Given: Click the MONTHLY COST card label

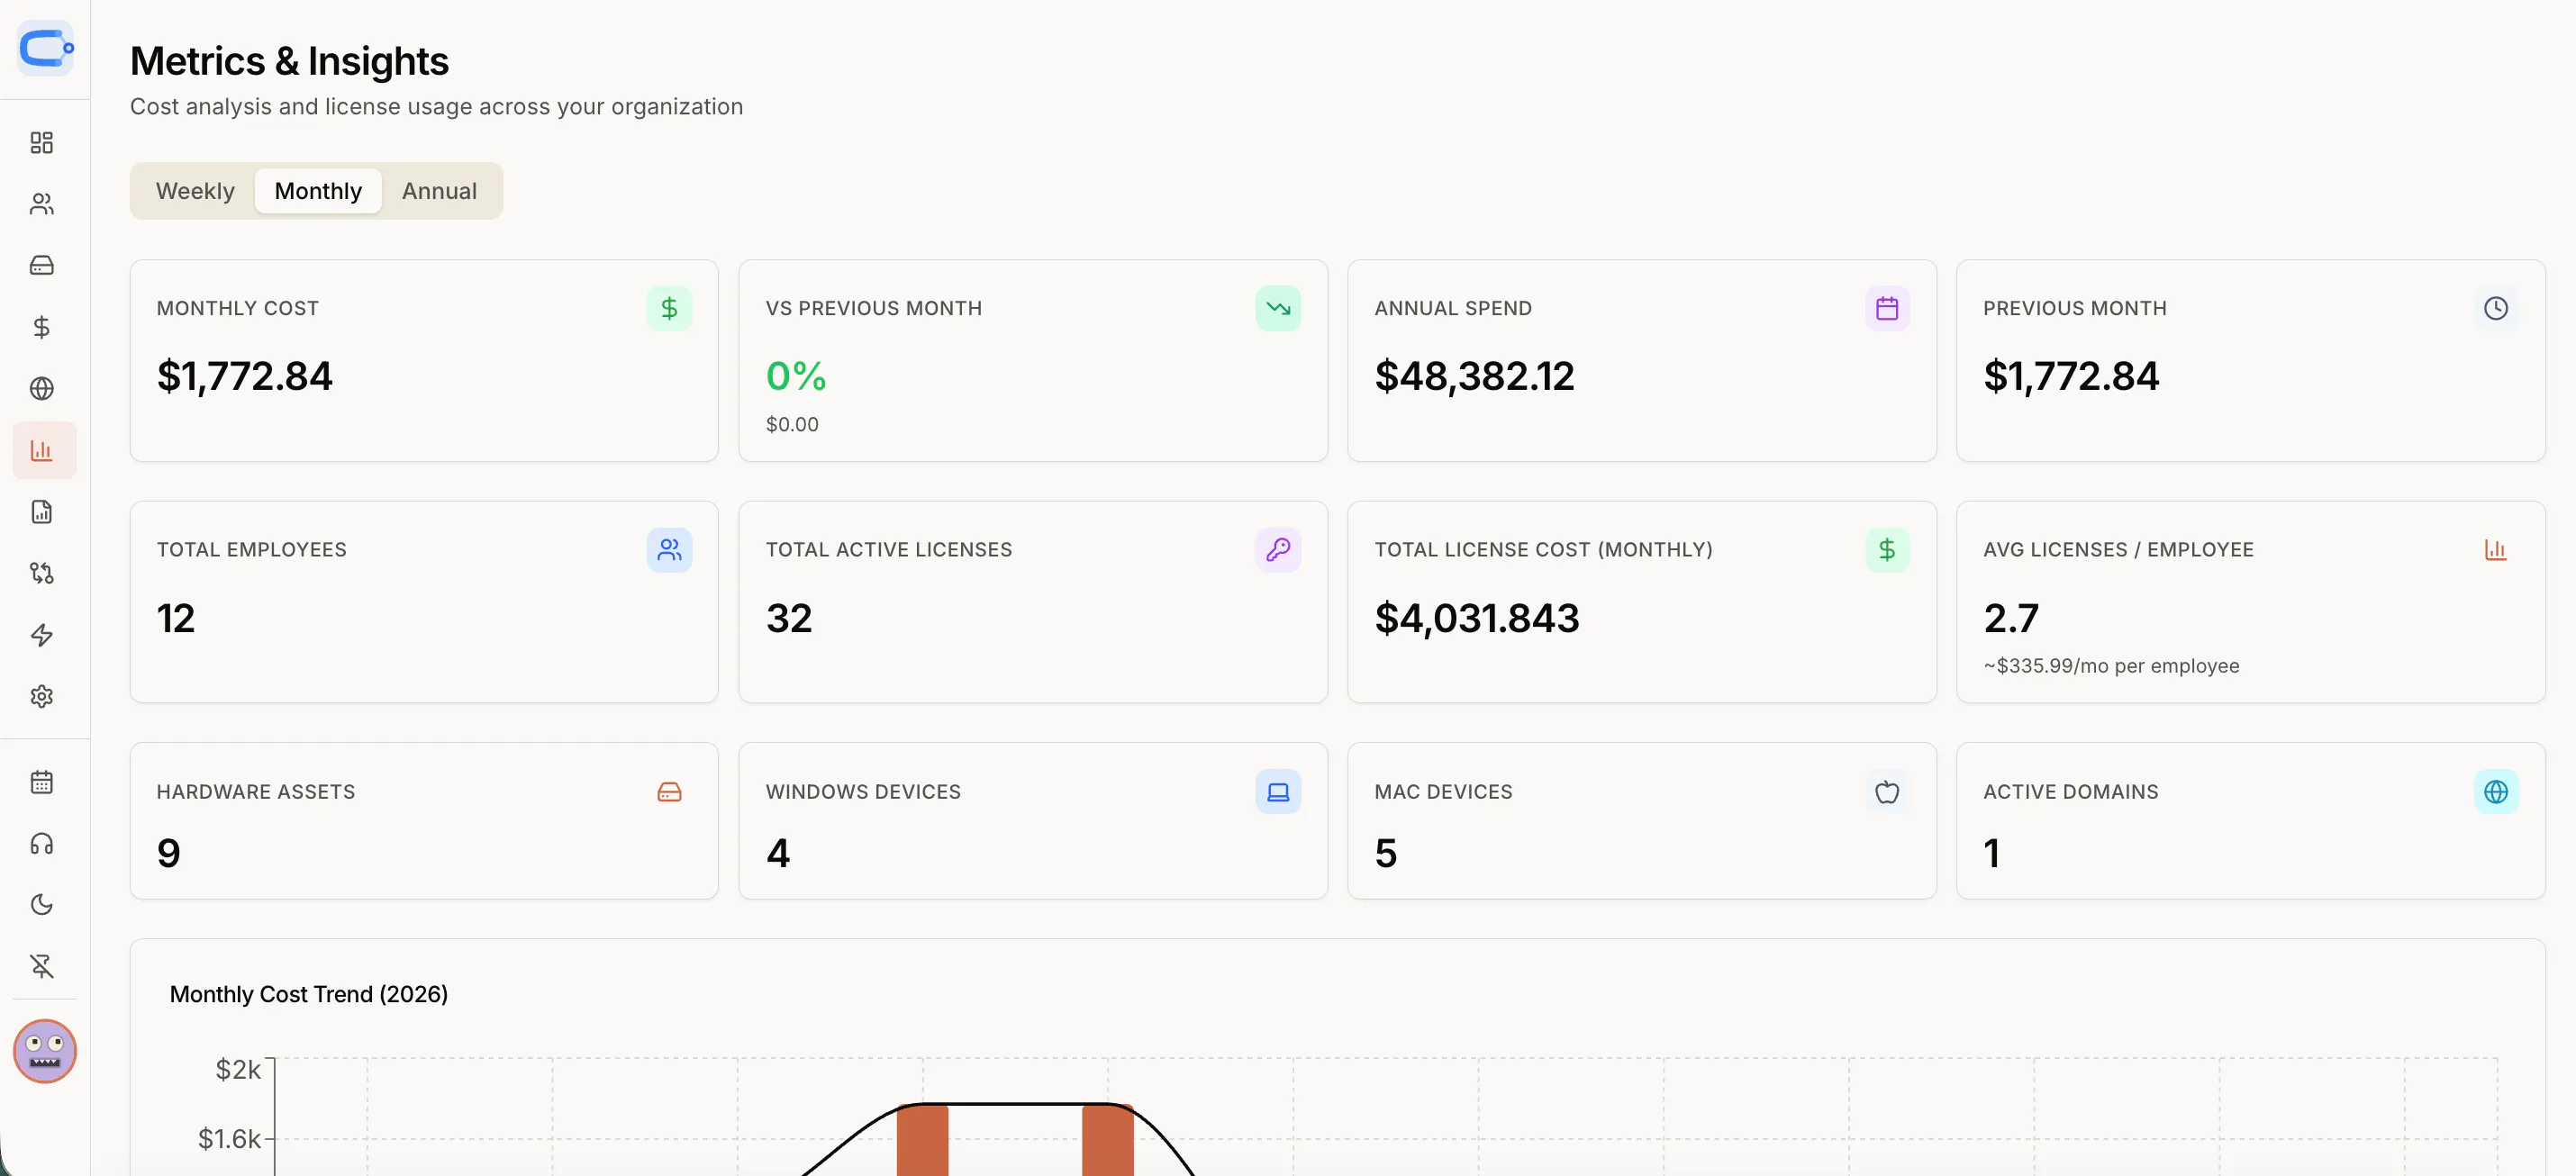Looking at the screenshot, I should (x=238, y=308).
